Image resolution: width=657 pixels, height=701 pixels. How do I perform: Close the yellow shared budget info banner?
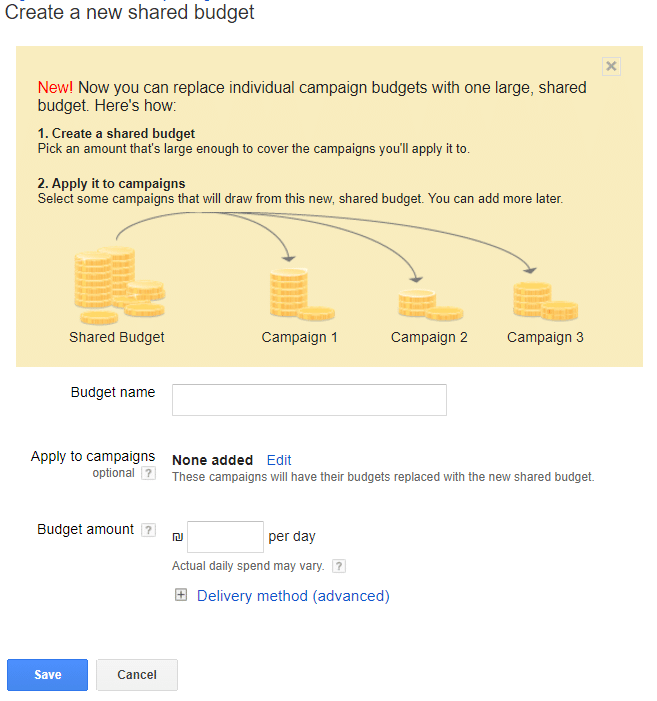[611, 67]
